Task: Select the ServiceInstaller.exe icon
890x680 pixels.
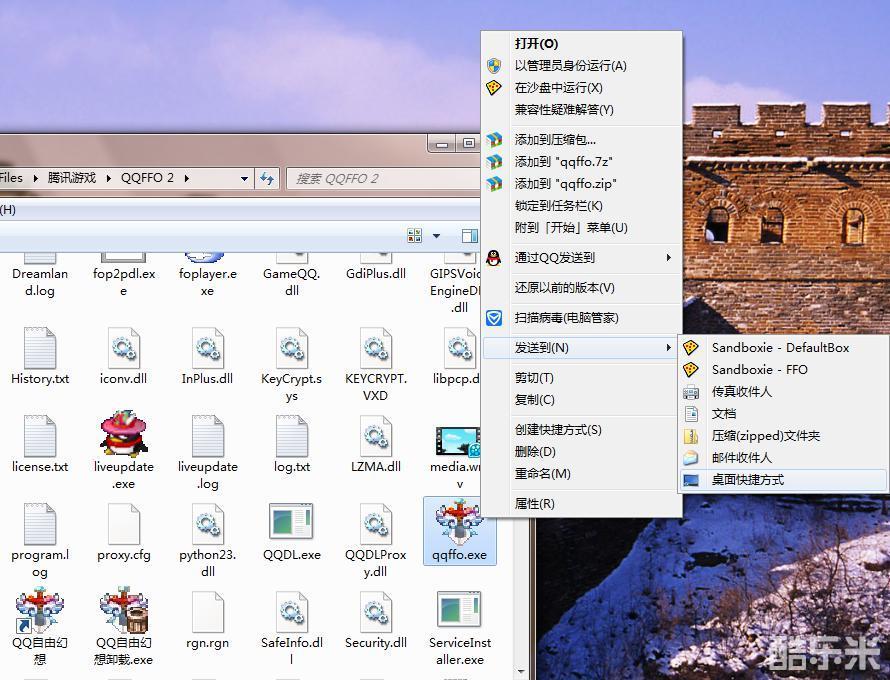Action: 459,610
